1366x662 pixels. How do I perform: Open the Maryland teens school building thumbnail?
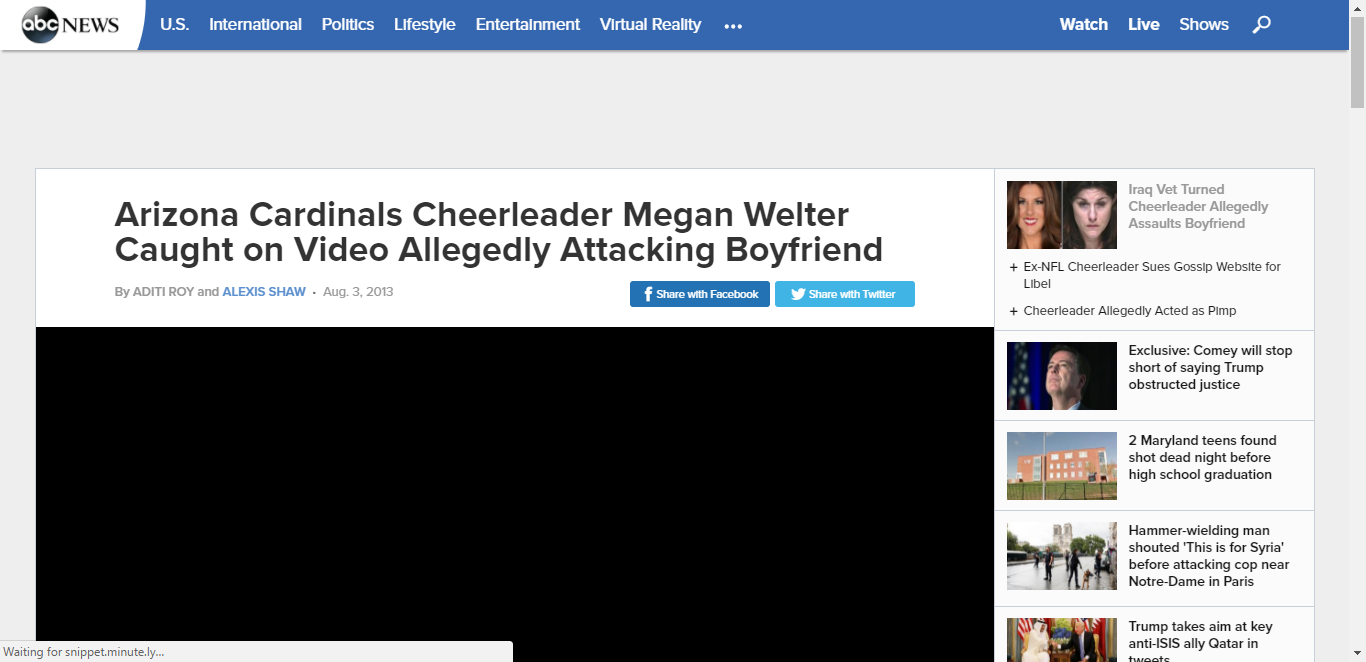click(1062, 466)
